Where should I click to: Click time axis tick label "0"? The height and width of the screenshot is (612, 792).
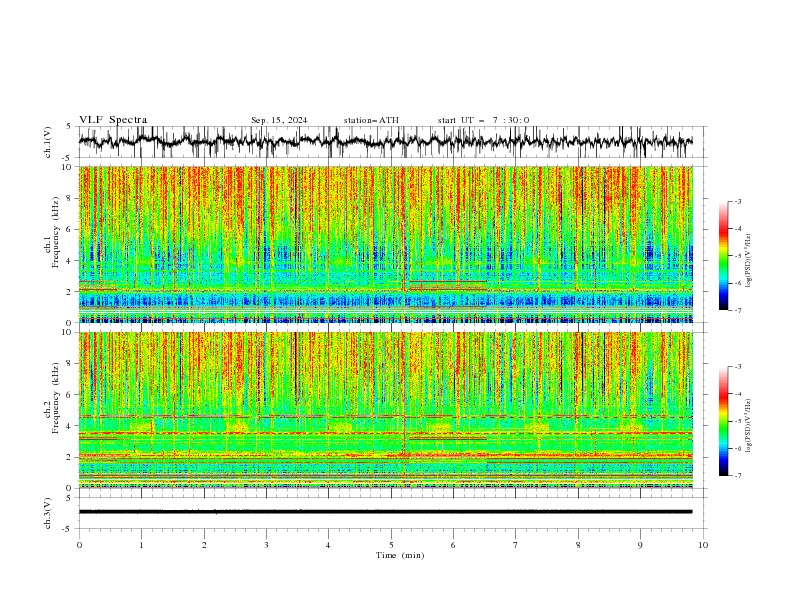[x=79, y=545]
